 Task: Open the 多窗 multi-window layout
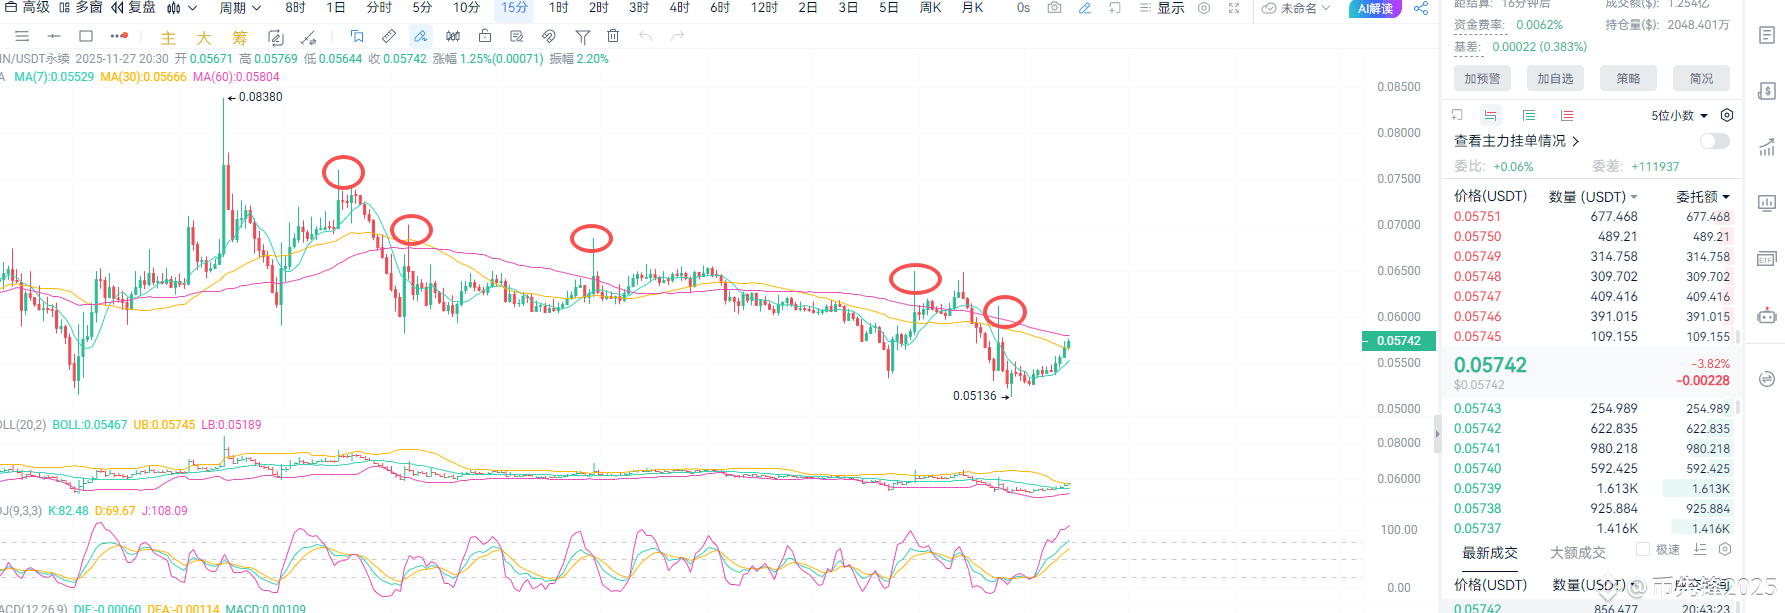[x=81, y=7]
